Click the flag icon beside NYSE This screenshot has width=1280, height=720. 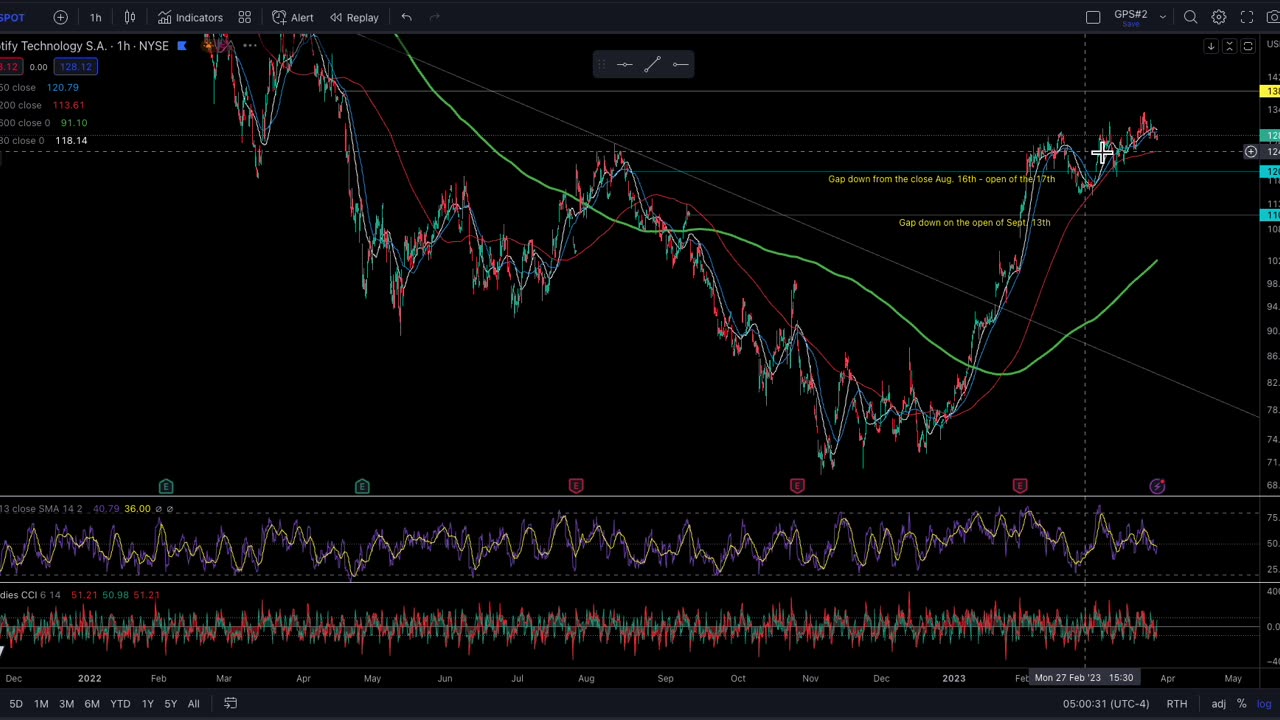click(x=182, y=46)
